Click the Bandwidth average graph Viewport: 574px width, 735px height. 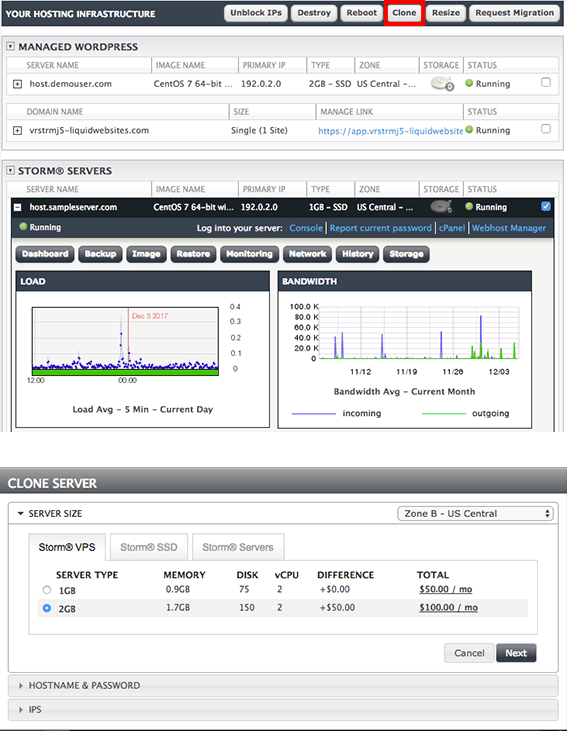pos(419,333)
